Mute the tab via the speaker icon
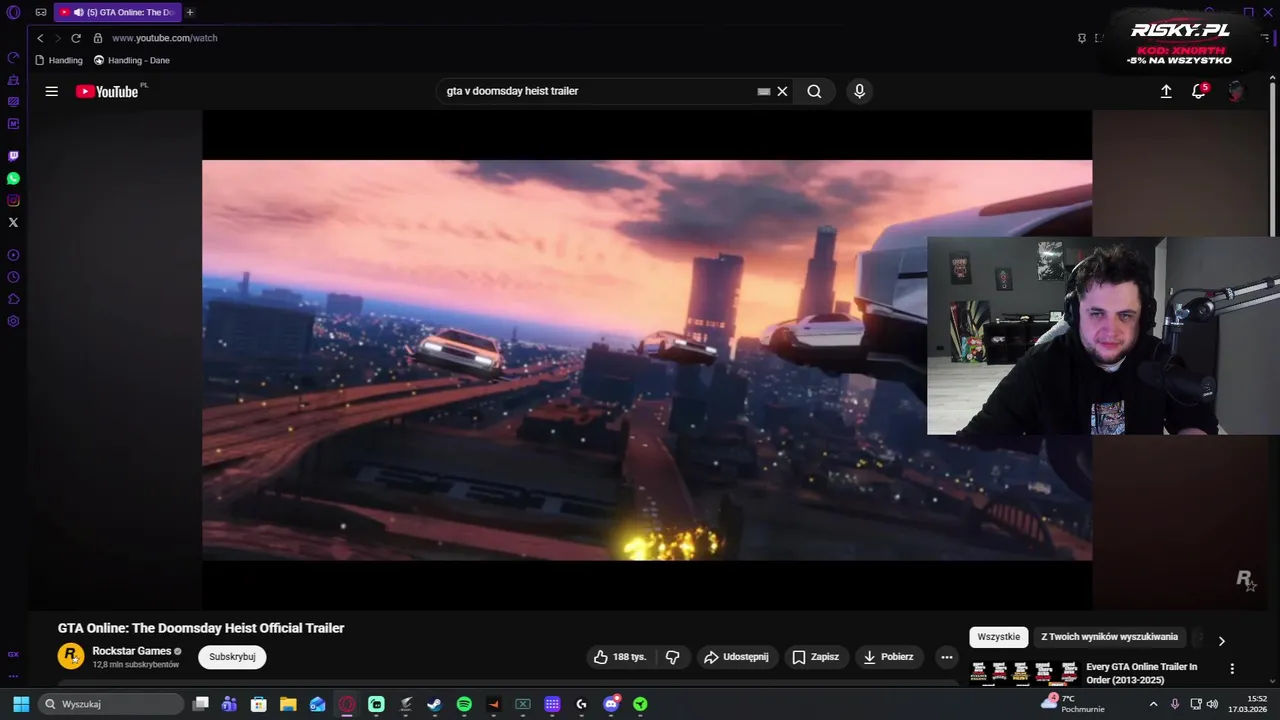 78,12
